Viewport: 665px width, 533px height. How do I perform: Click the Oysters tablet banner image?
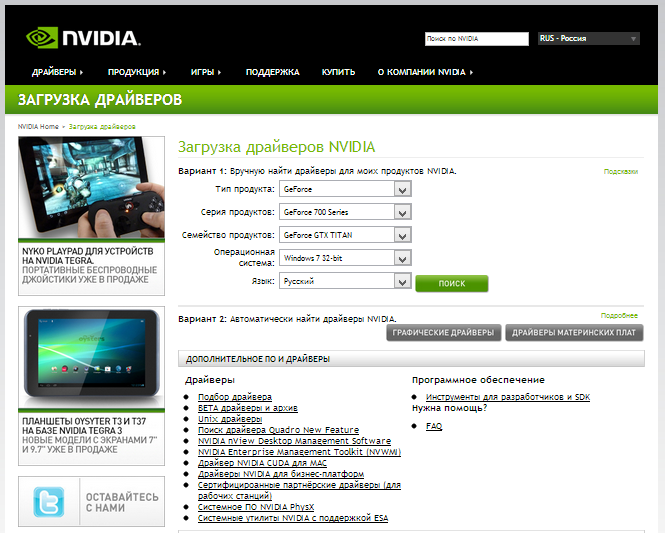tap(92, 358)
